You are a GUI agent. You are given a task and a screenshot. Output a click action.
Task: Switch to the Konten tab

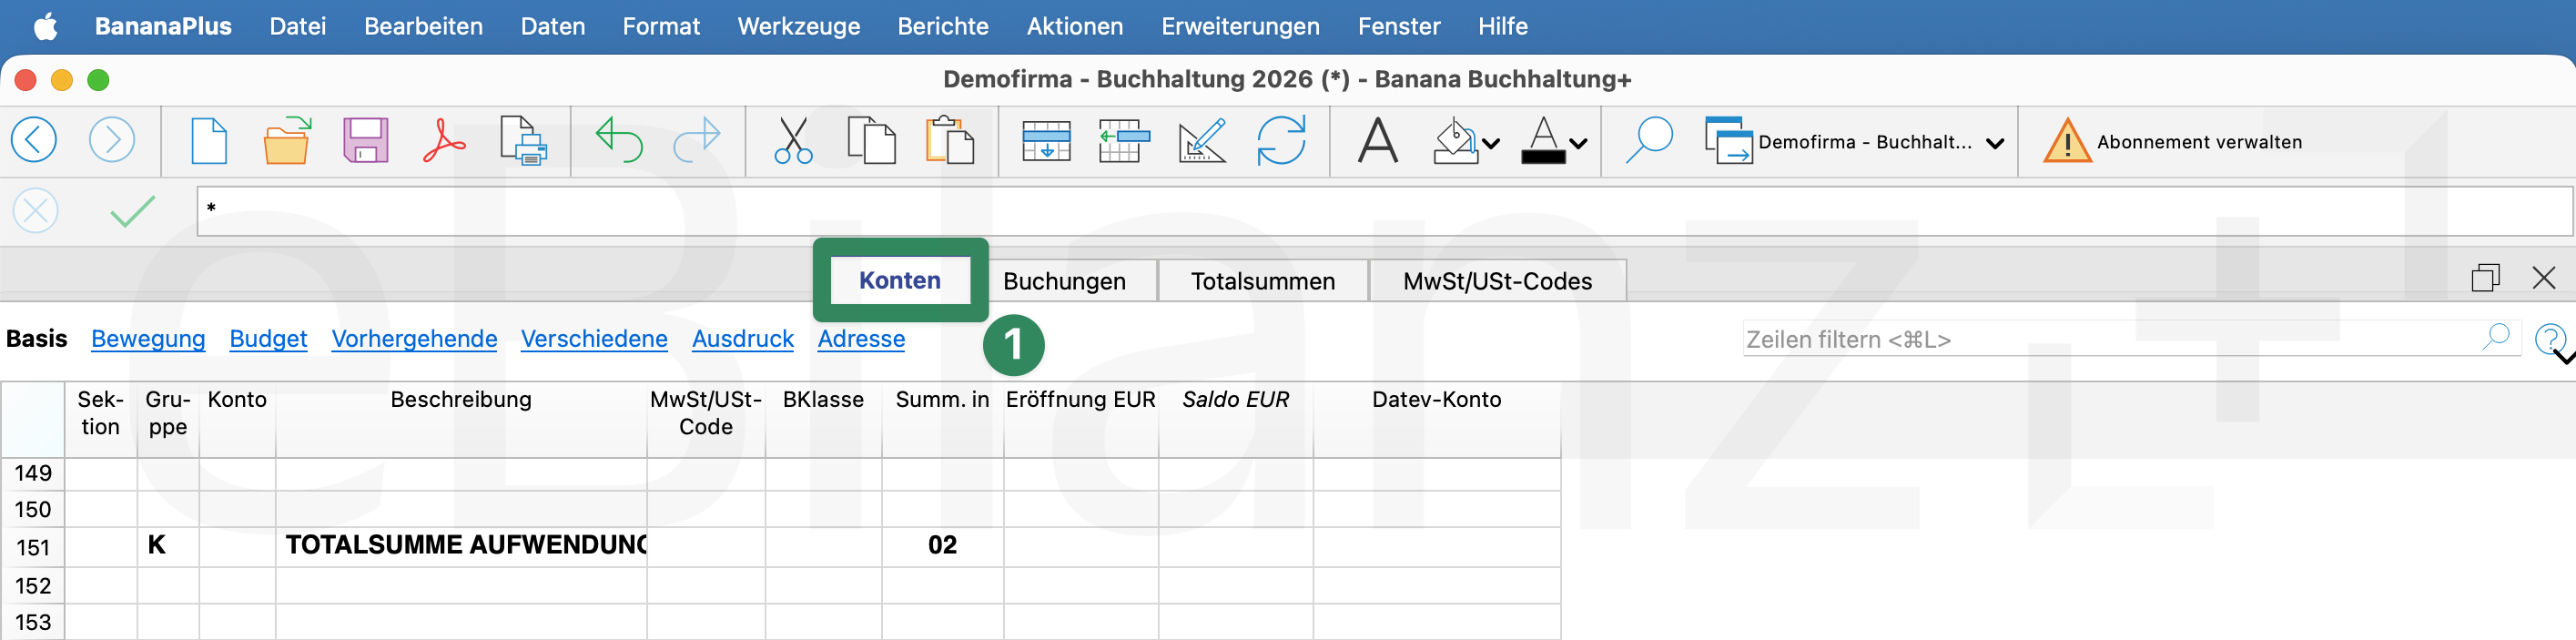[900, 280]
